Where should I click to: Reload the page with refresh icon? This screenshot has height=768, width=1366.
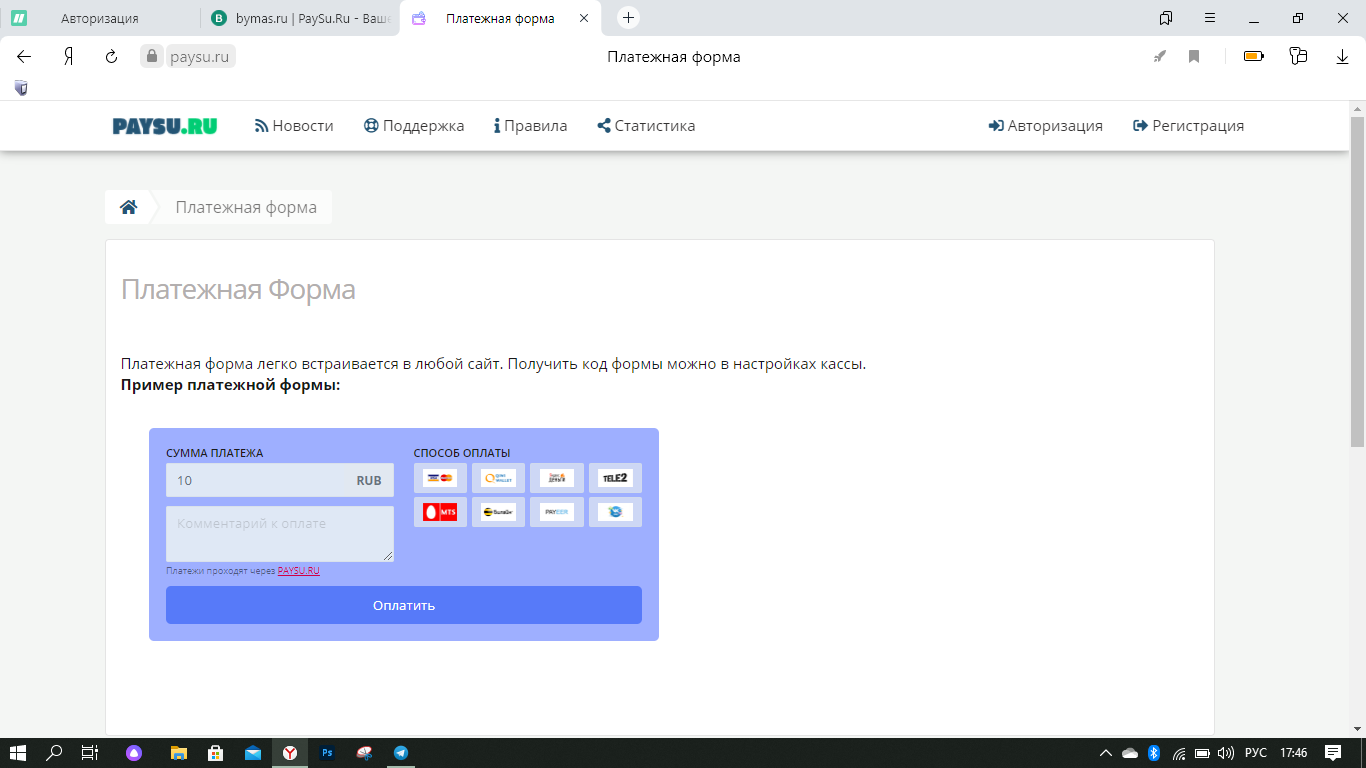[x=112, y=57]
